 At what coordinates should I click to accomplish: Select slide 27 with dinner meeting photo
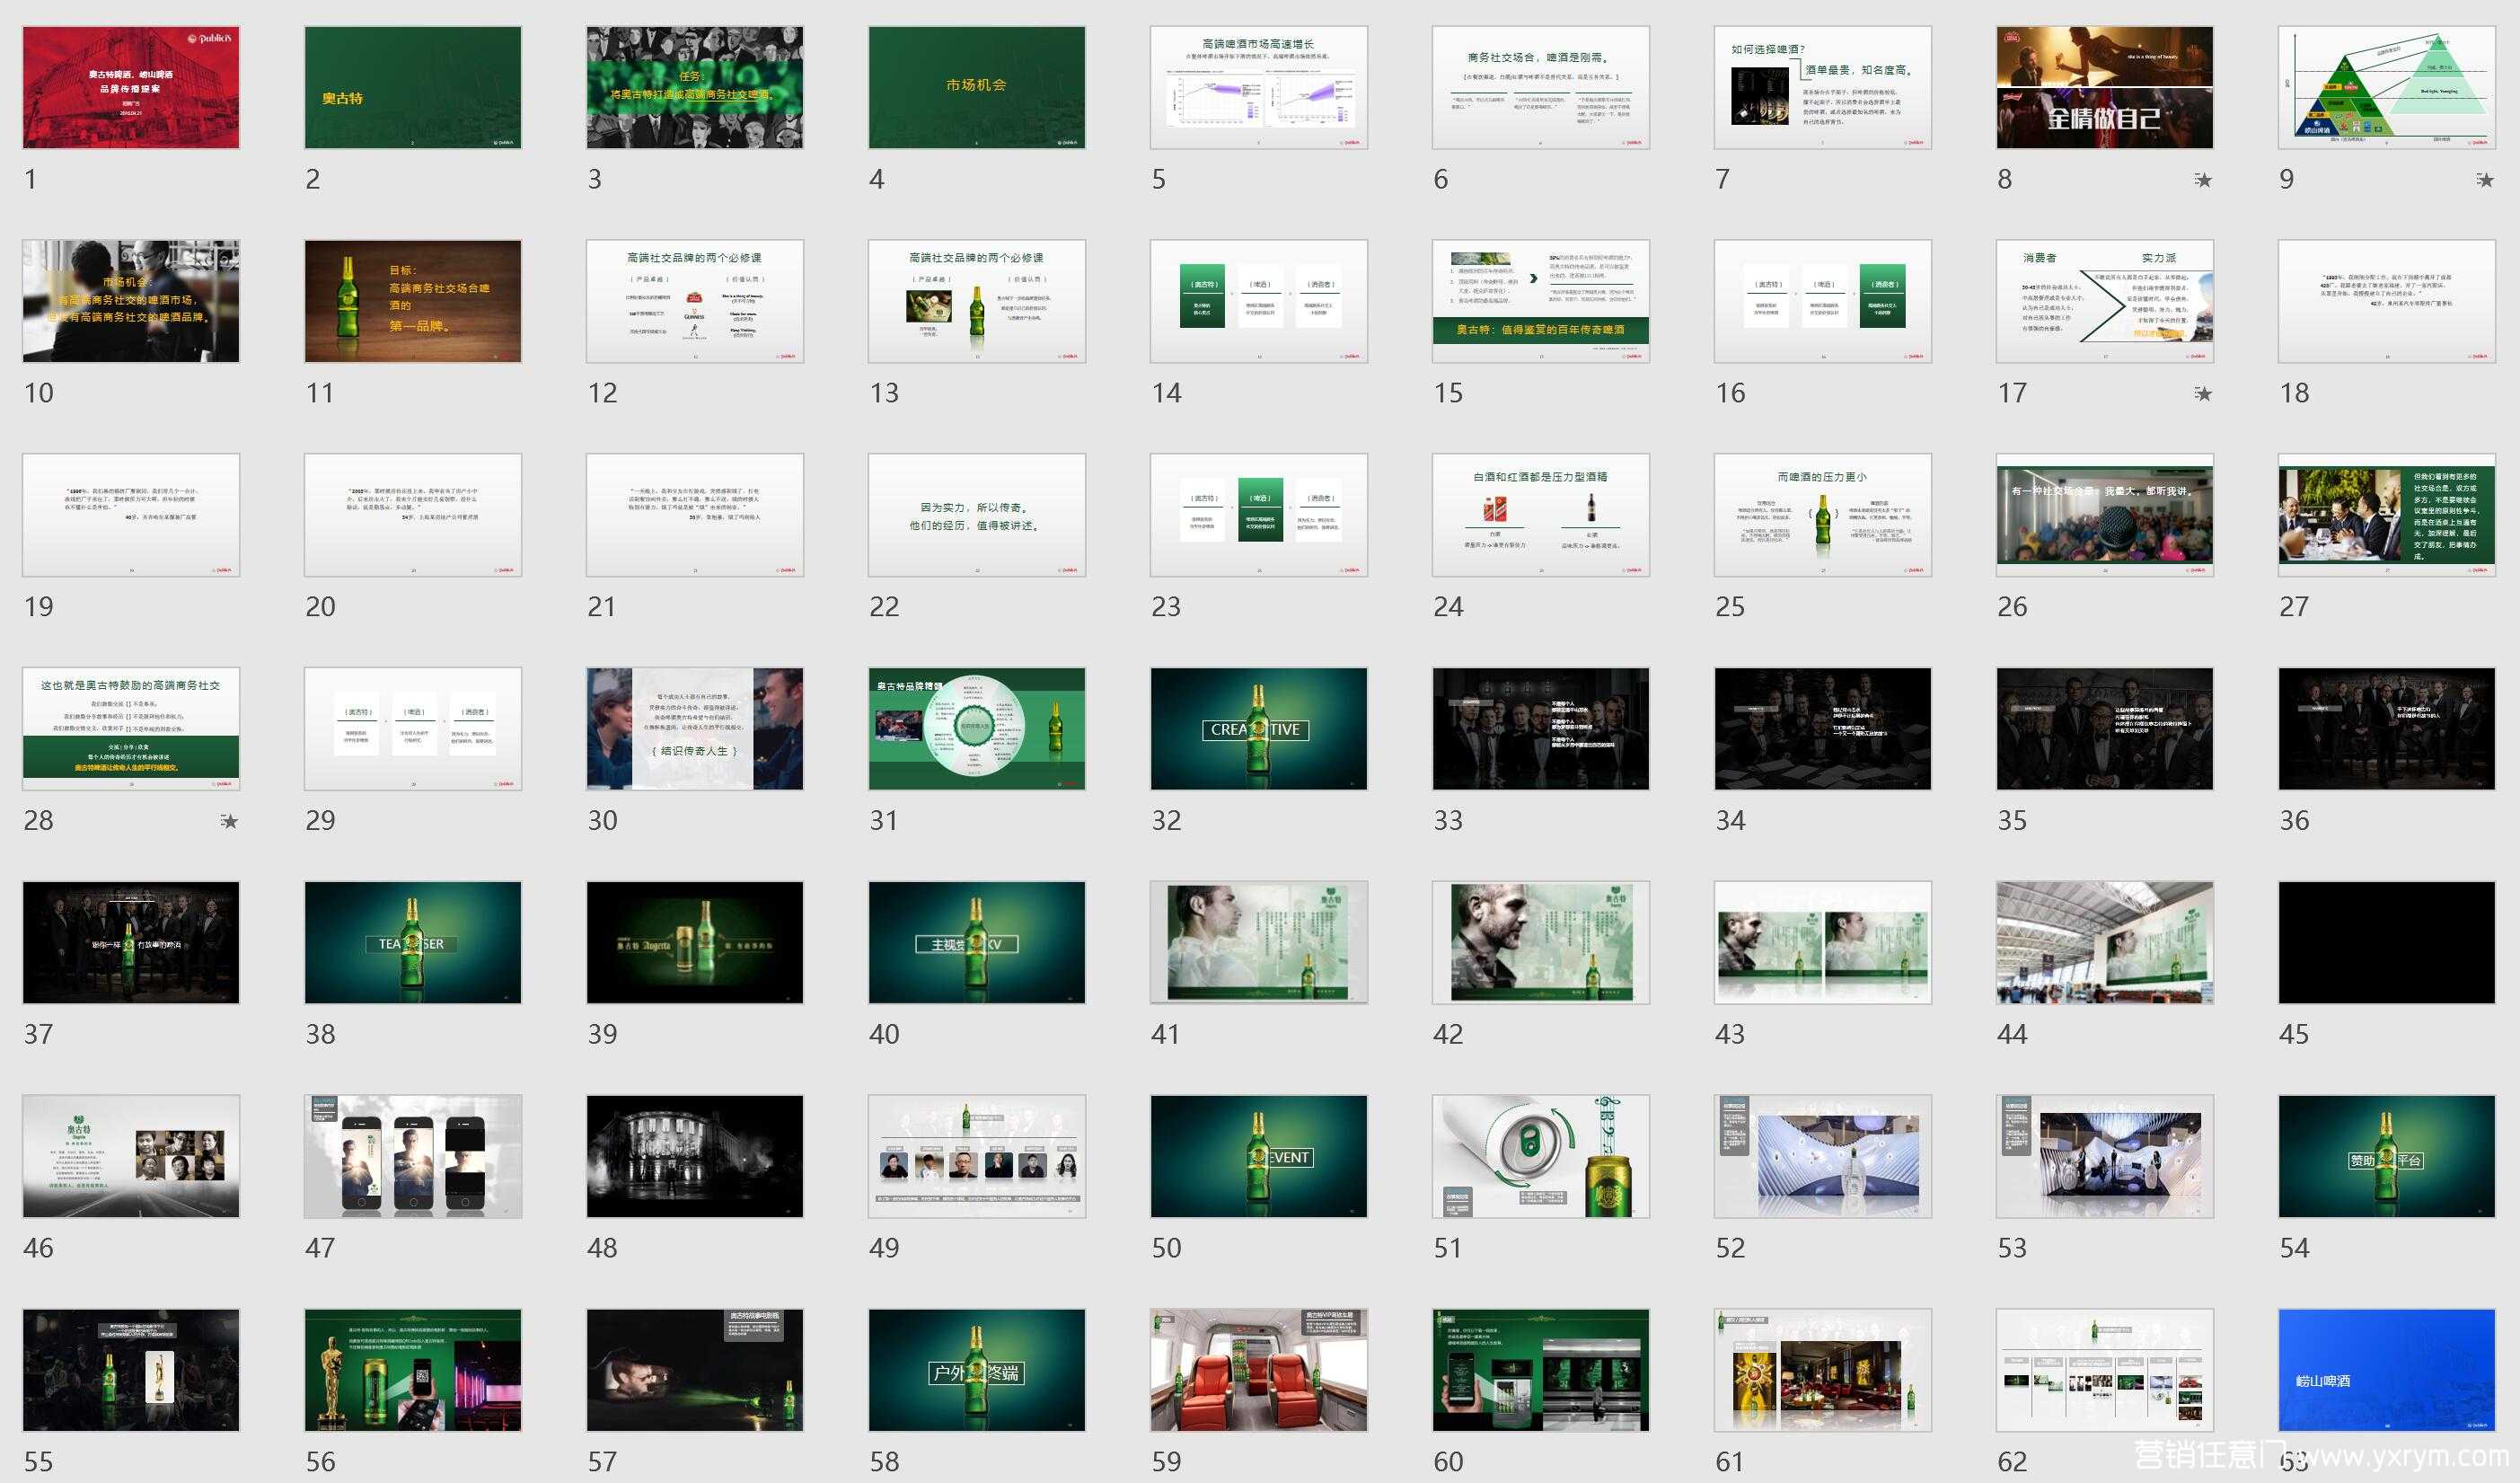pyautogui.click(x=2387, y=515)
